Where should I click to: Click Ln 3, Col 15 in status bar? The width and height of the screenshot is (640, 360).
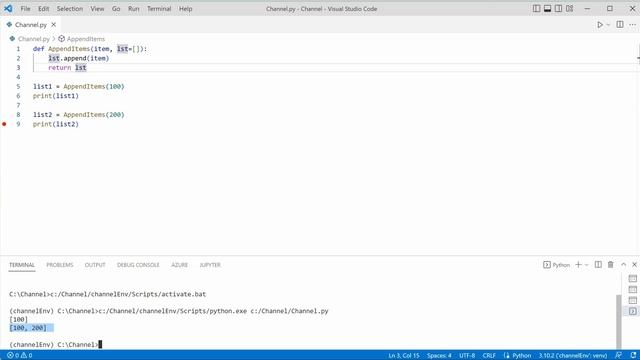404,356
